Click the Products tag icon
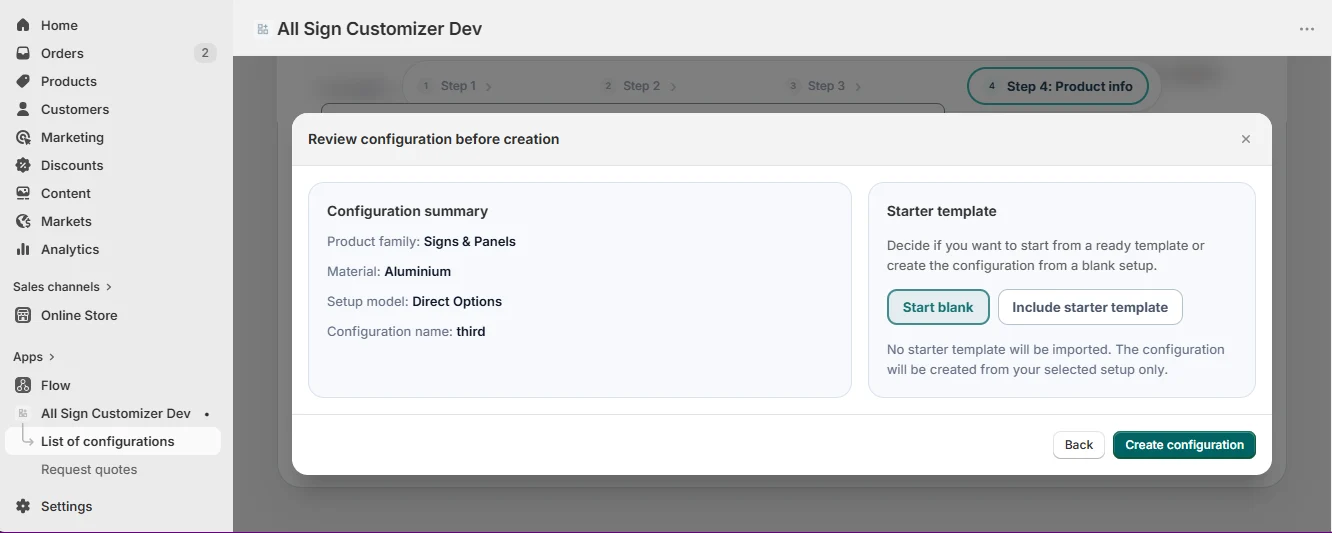Viewport: 1332px width, 533px height. tap(23, 81)
